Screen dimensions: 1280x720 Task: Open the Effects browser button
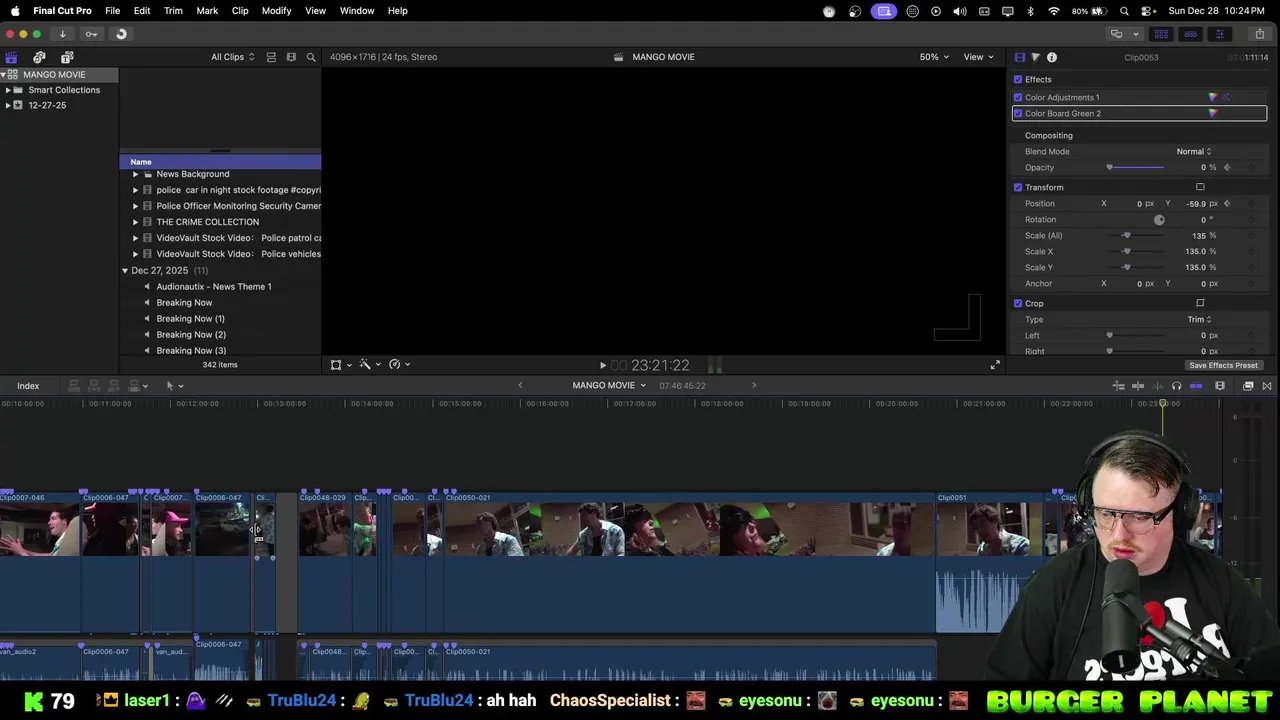point(1248,386)
